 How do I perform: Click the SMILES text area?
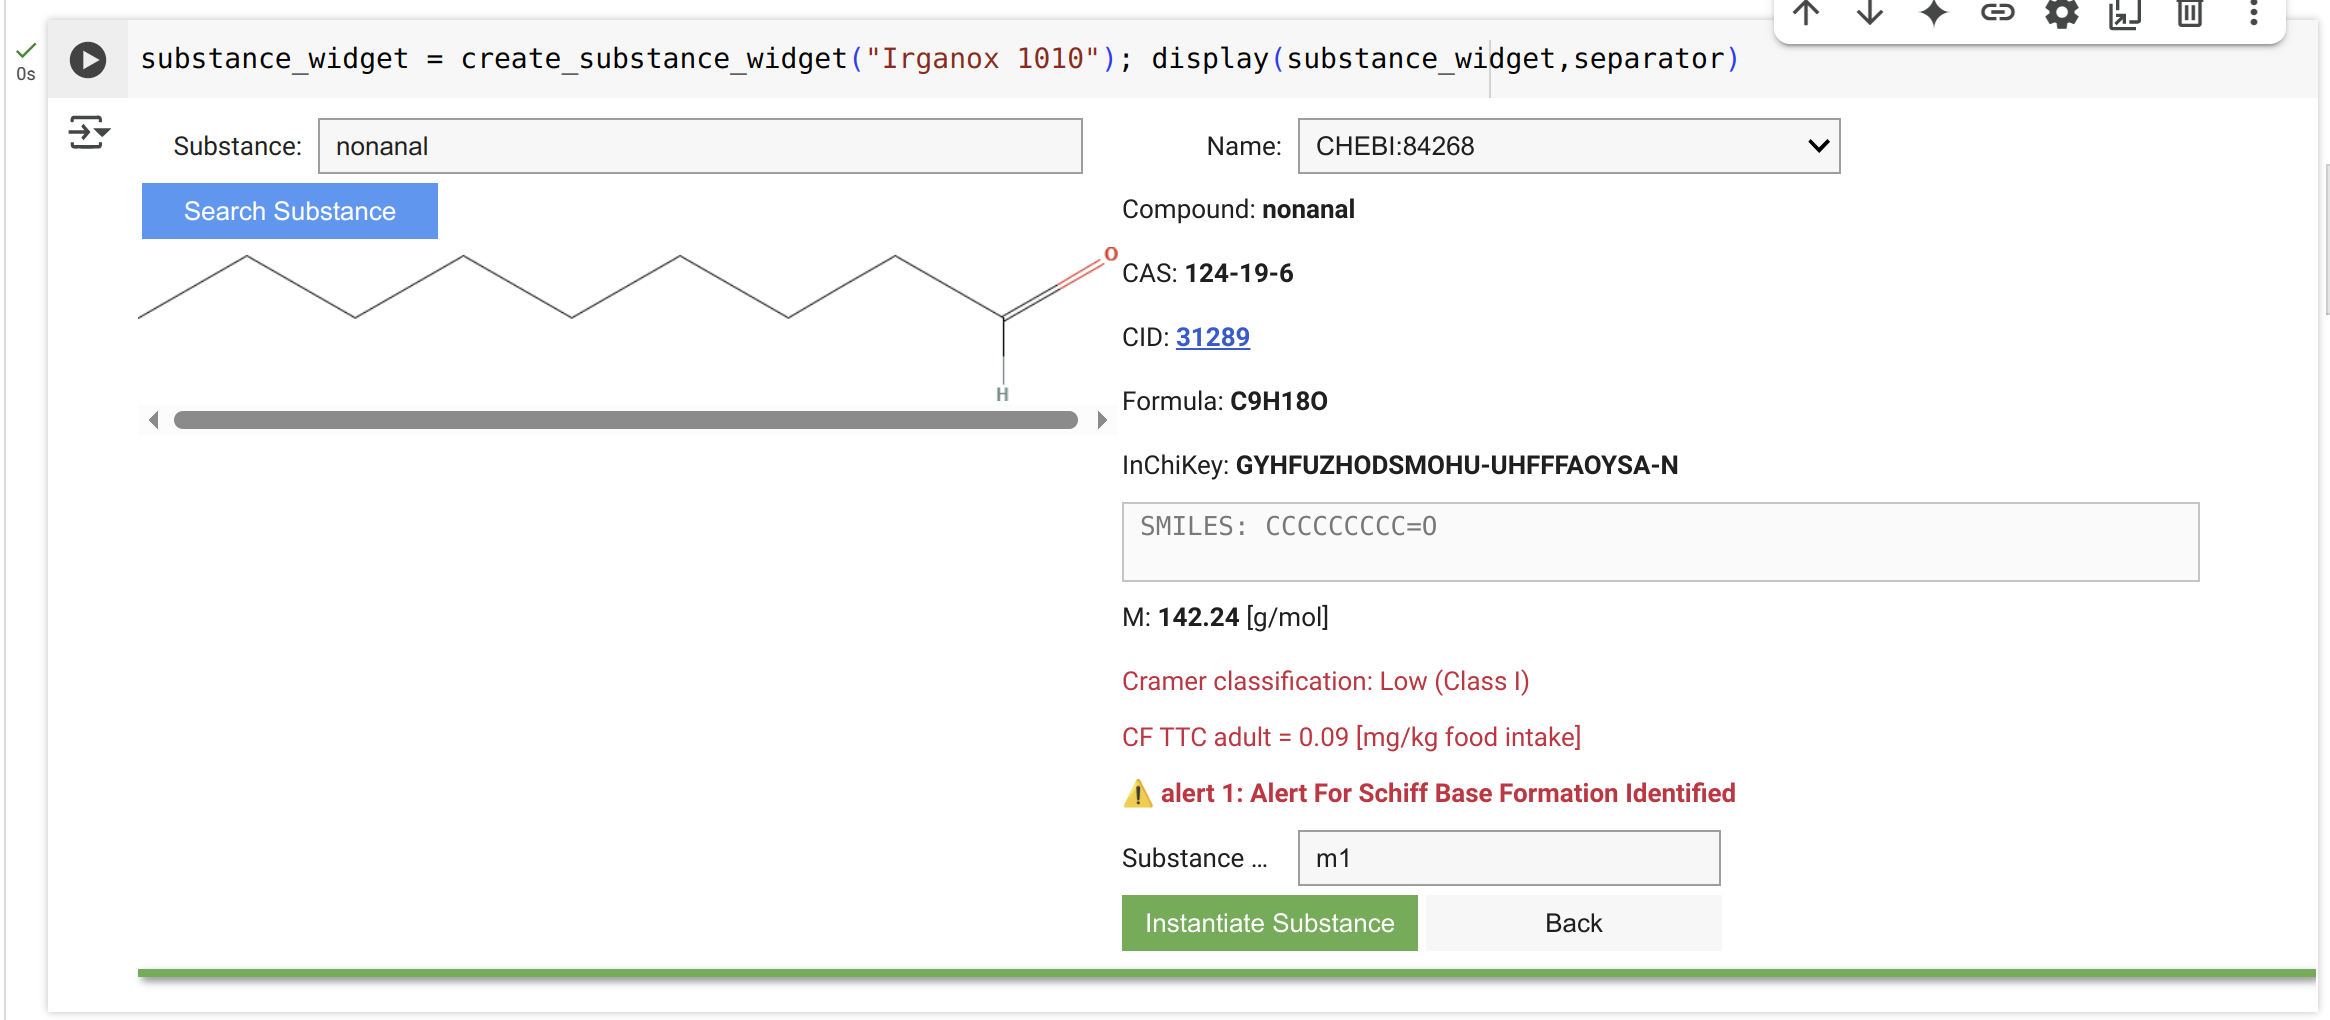1660,542
